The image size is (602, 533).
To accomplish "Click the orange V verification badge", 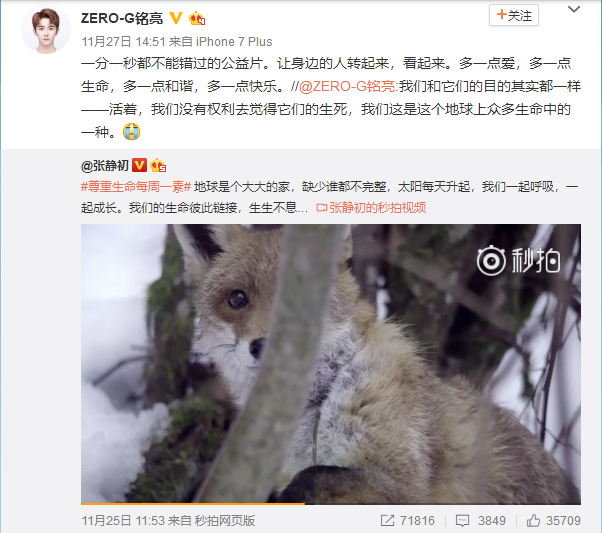I will (175, 18).
